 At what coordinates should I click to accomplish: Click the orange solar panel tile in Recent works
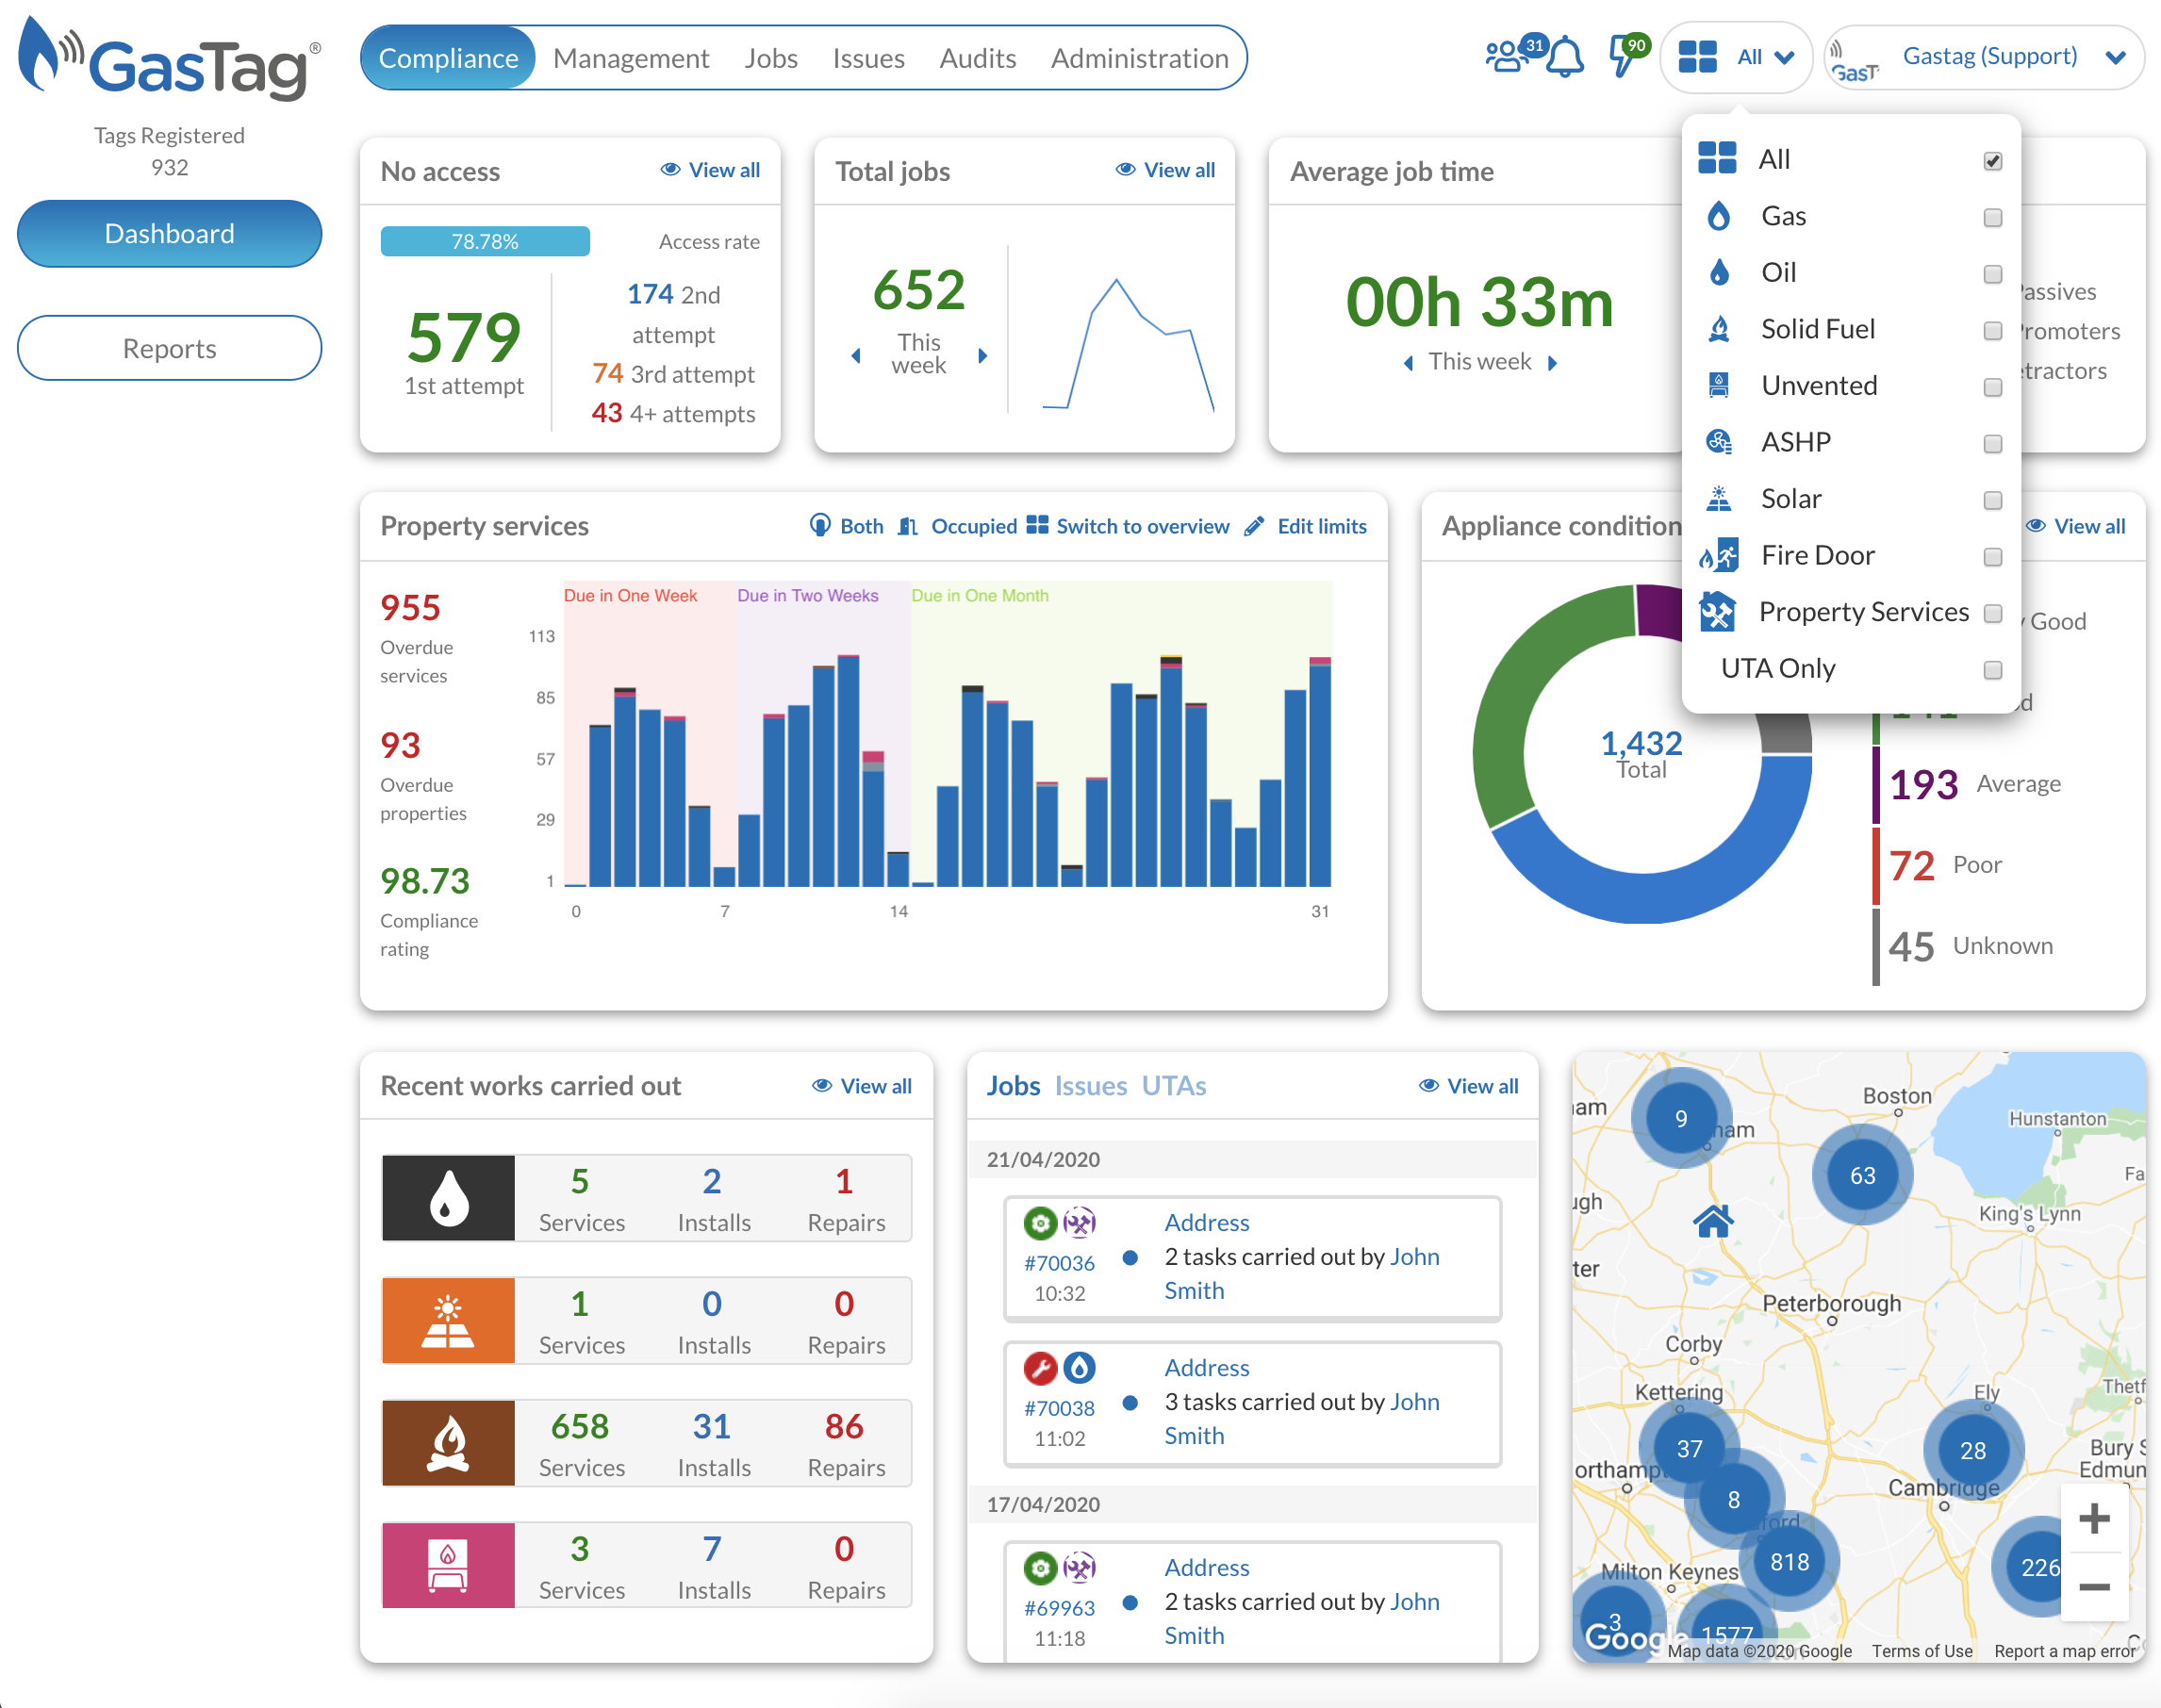[448, 1320]
